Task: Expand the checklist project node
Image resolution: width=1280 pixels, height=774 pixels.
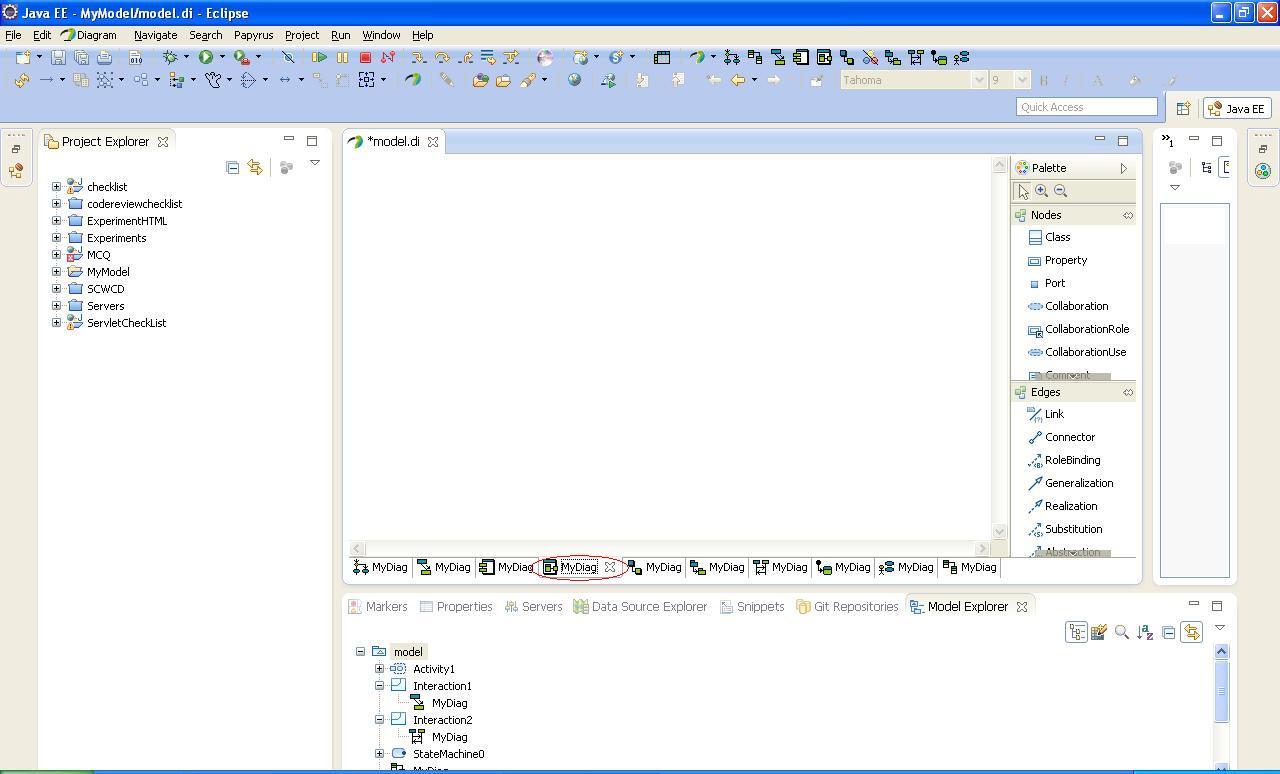Action: 57,186
